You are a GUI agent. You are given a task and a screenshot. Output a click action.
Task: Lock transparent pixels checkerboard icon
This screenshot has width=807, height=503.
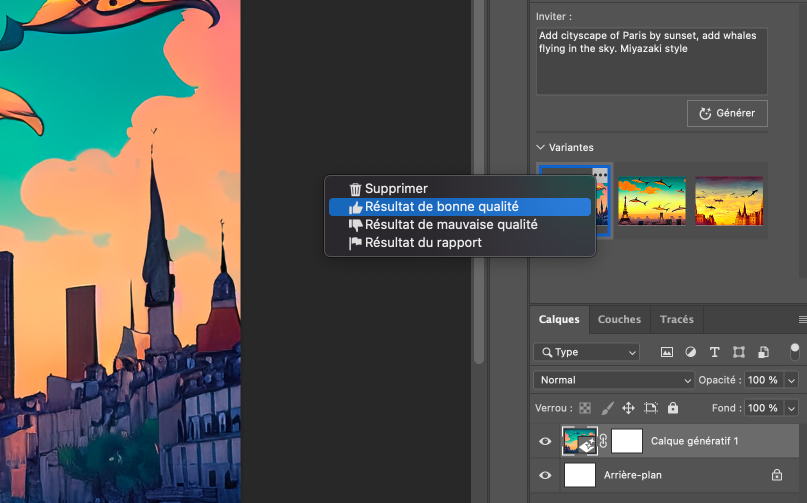[585, 408]
